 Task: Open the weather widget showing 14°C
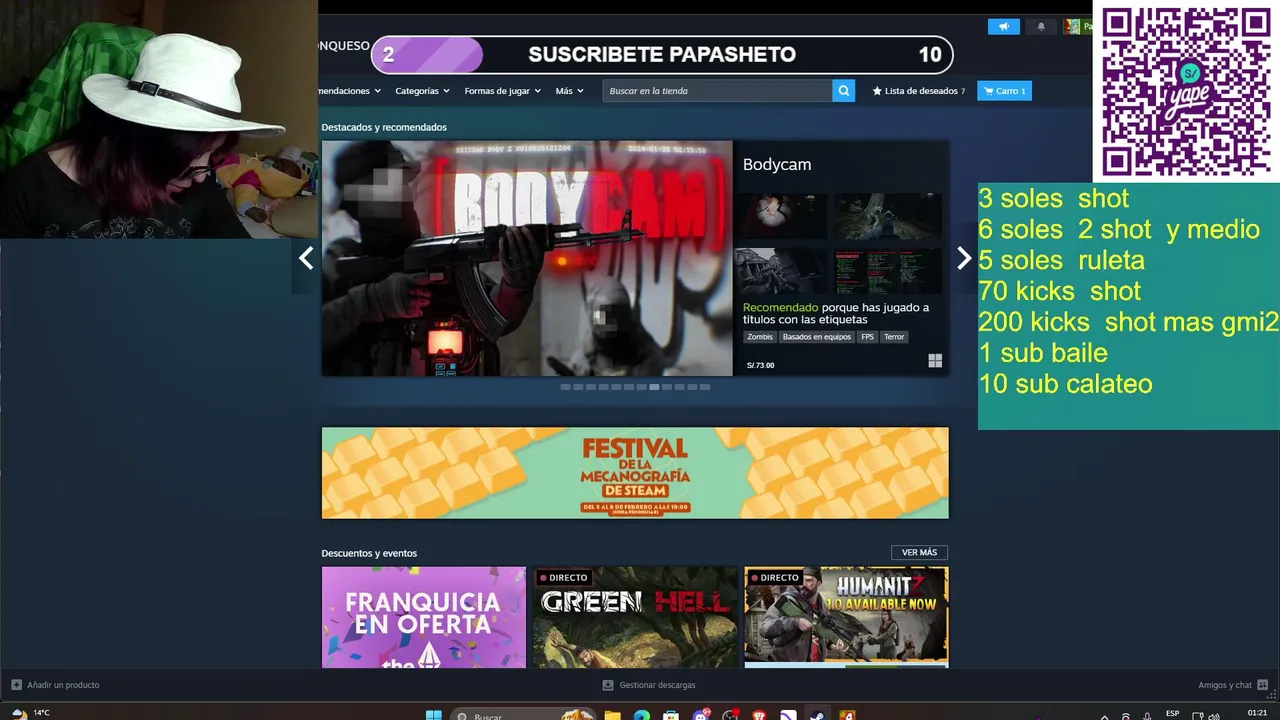tap(30, 713)
